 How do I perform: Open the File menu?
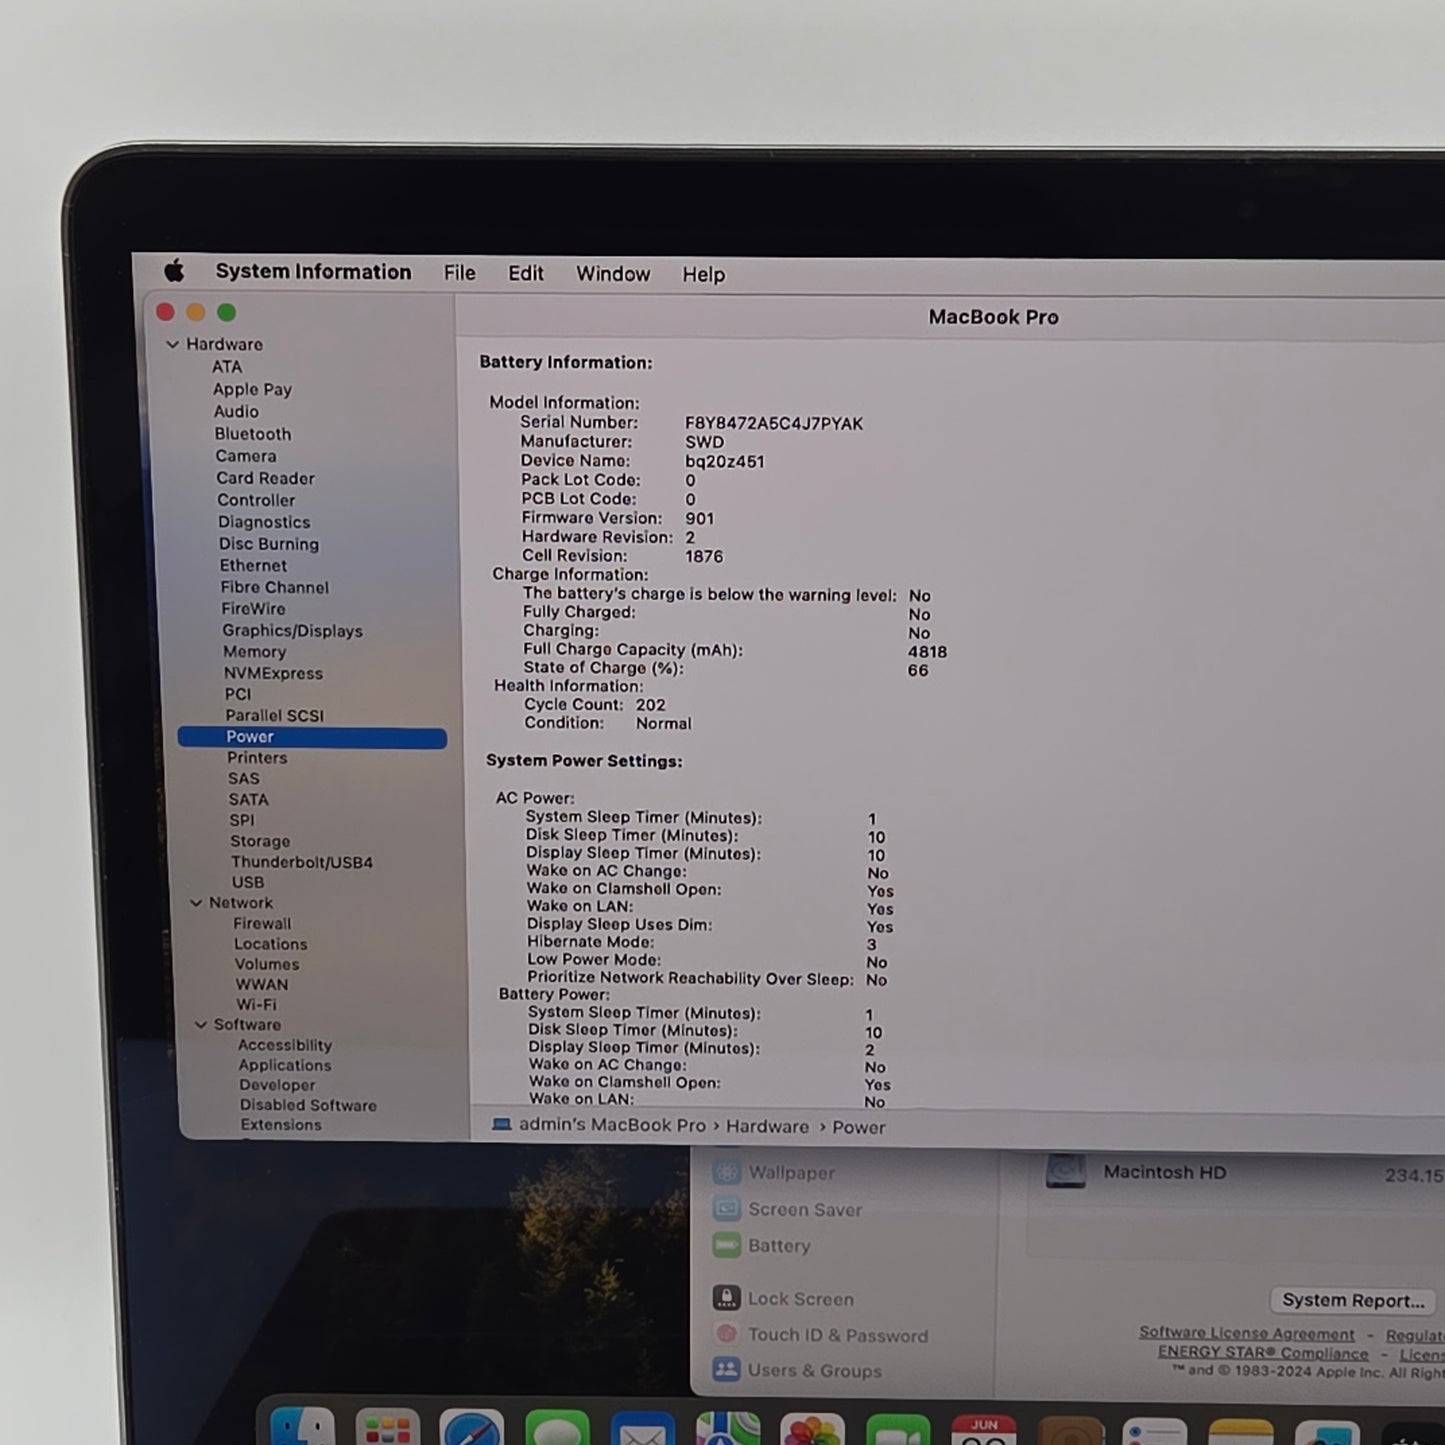tap(459, 272)
